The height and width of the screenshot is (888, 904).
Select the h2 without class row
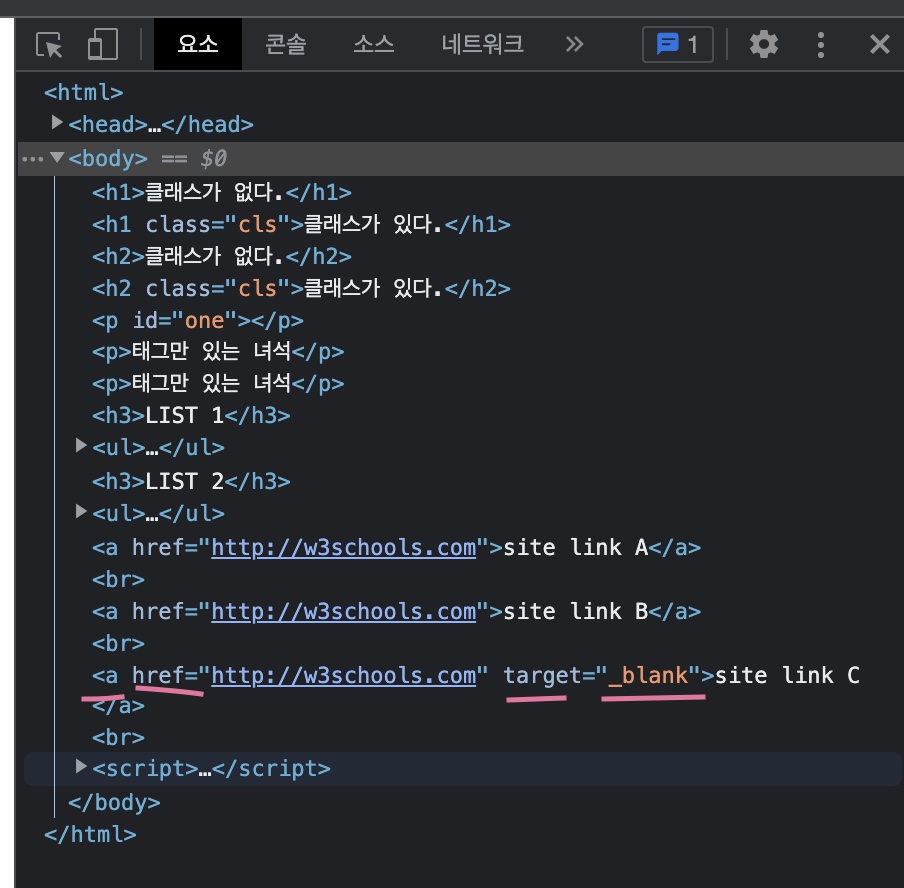[x=221, y=257]
